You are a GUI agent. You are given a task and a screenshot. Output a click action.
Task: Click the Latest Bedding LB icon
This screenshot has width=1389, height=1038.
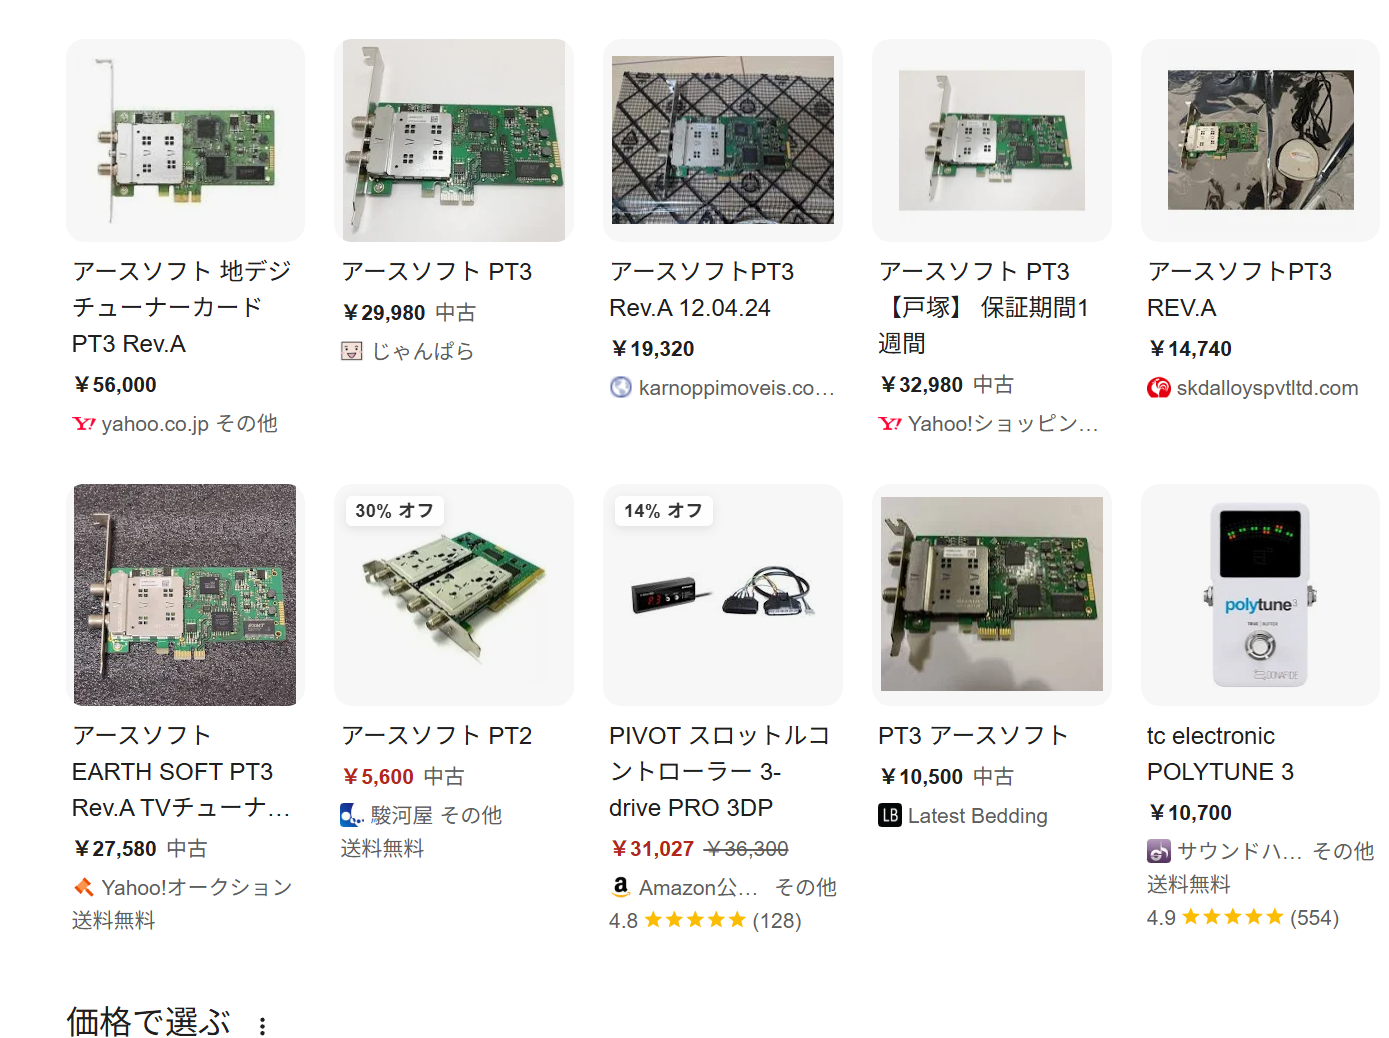tap(890, 816)
